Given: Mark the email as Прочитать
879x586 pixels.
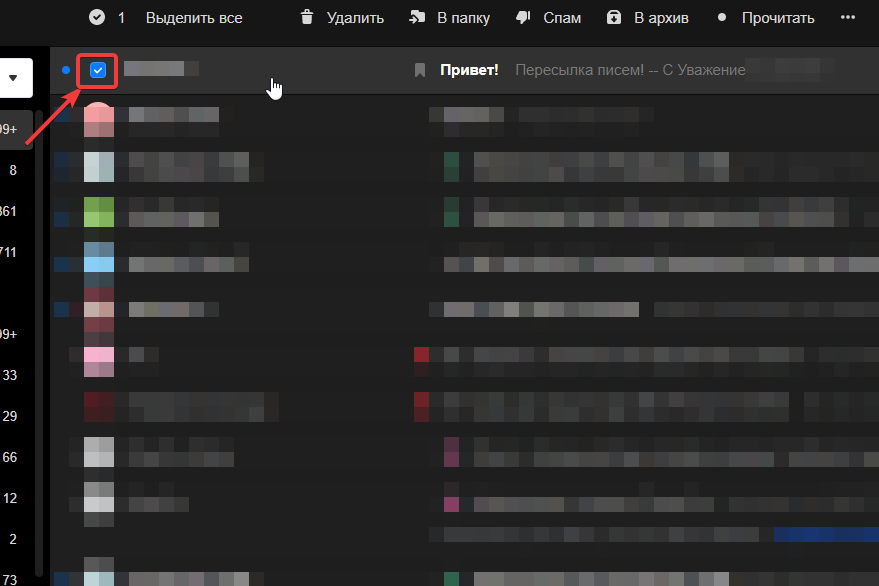Looking at the screenshot, I should click(x=778, y=18).
